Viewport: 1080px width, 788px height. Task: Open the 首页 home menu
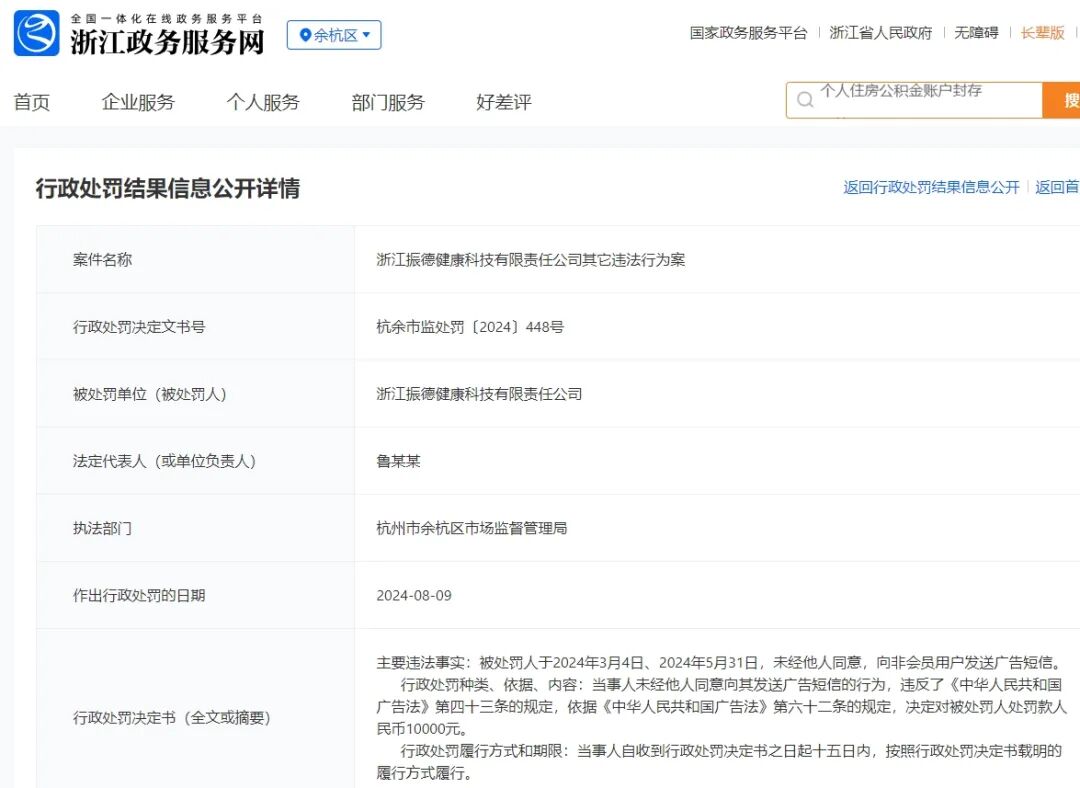(x=30, y=101)
